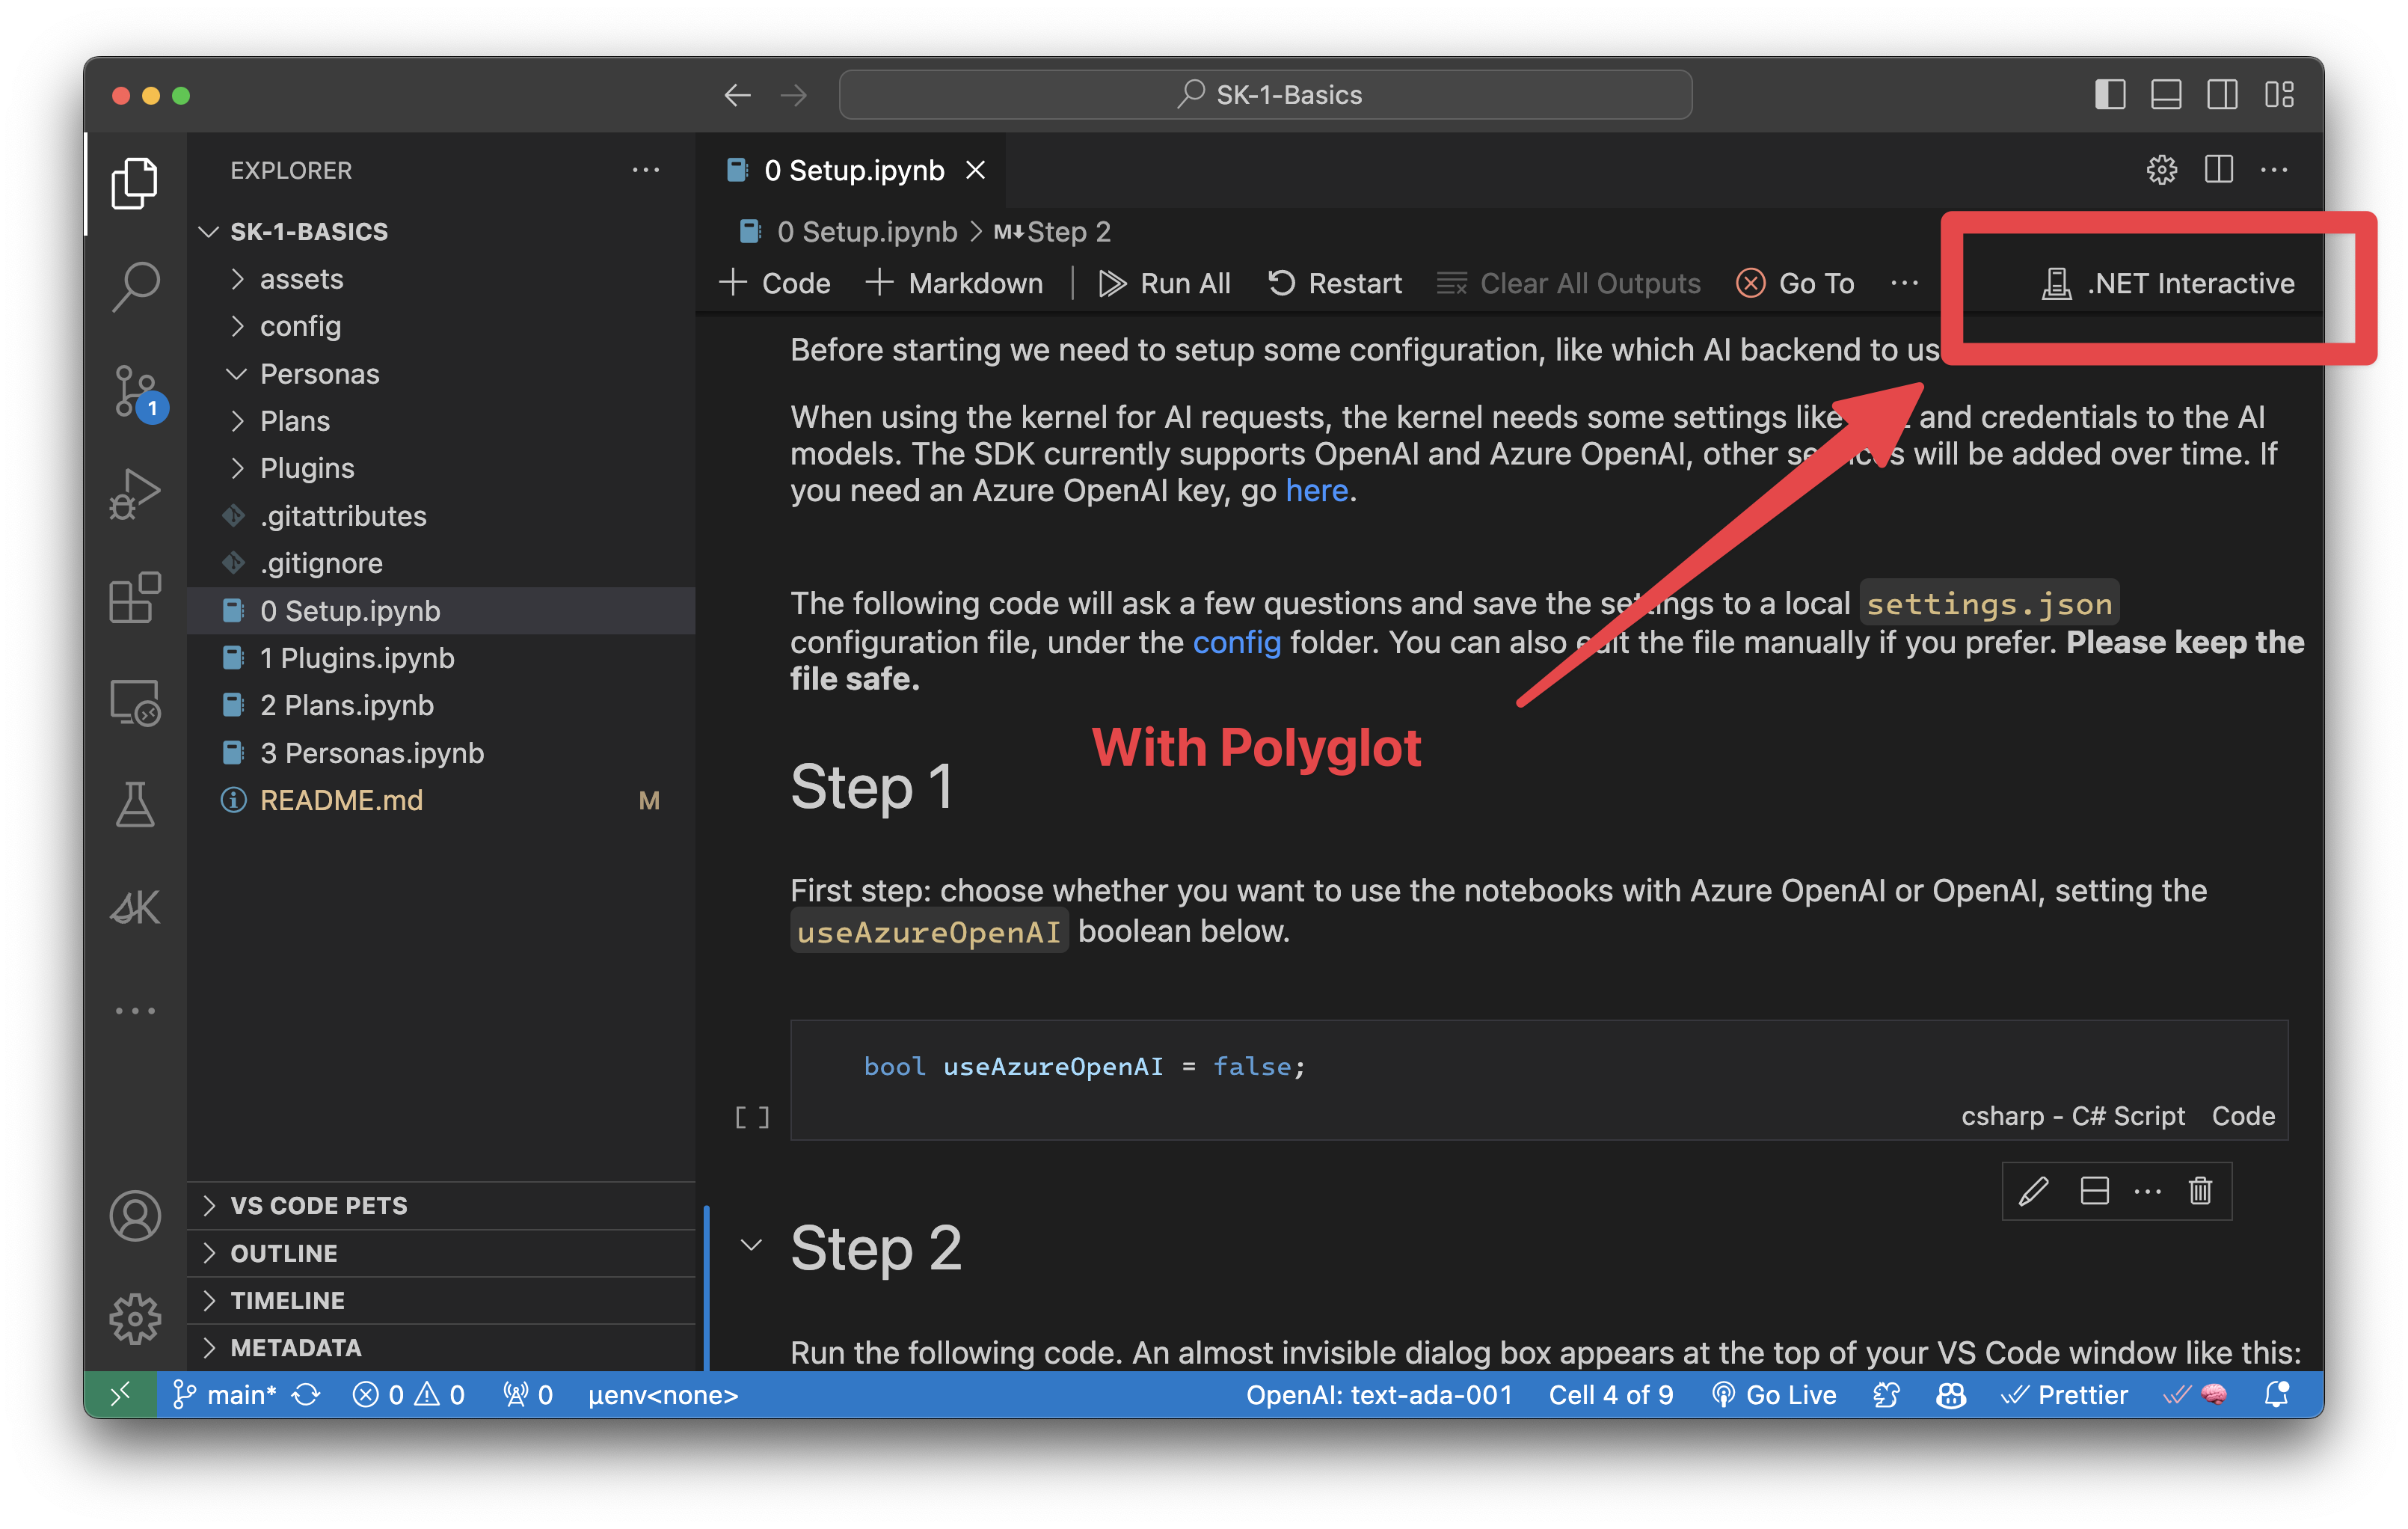Viewport: 2408px width, 1529px height.
Task: Open notebook settings gear in editor toolbar
Action: 2161,170
